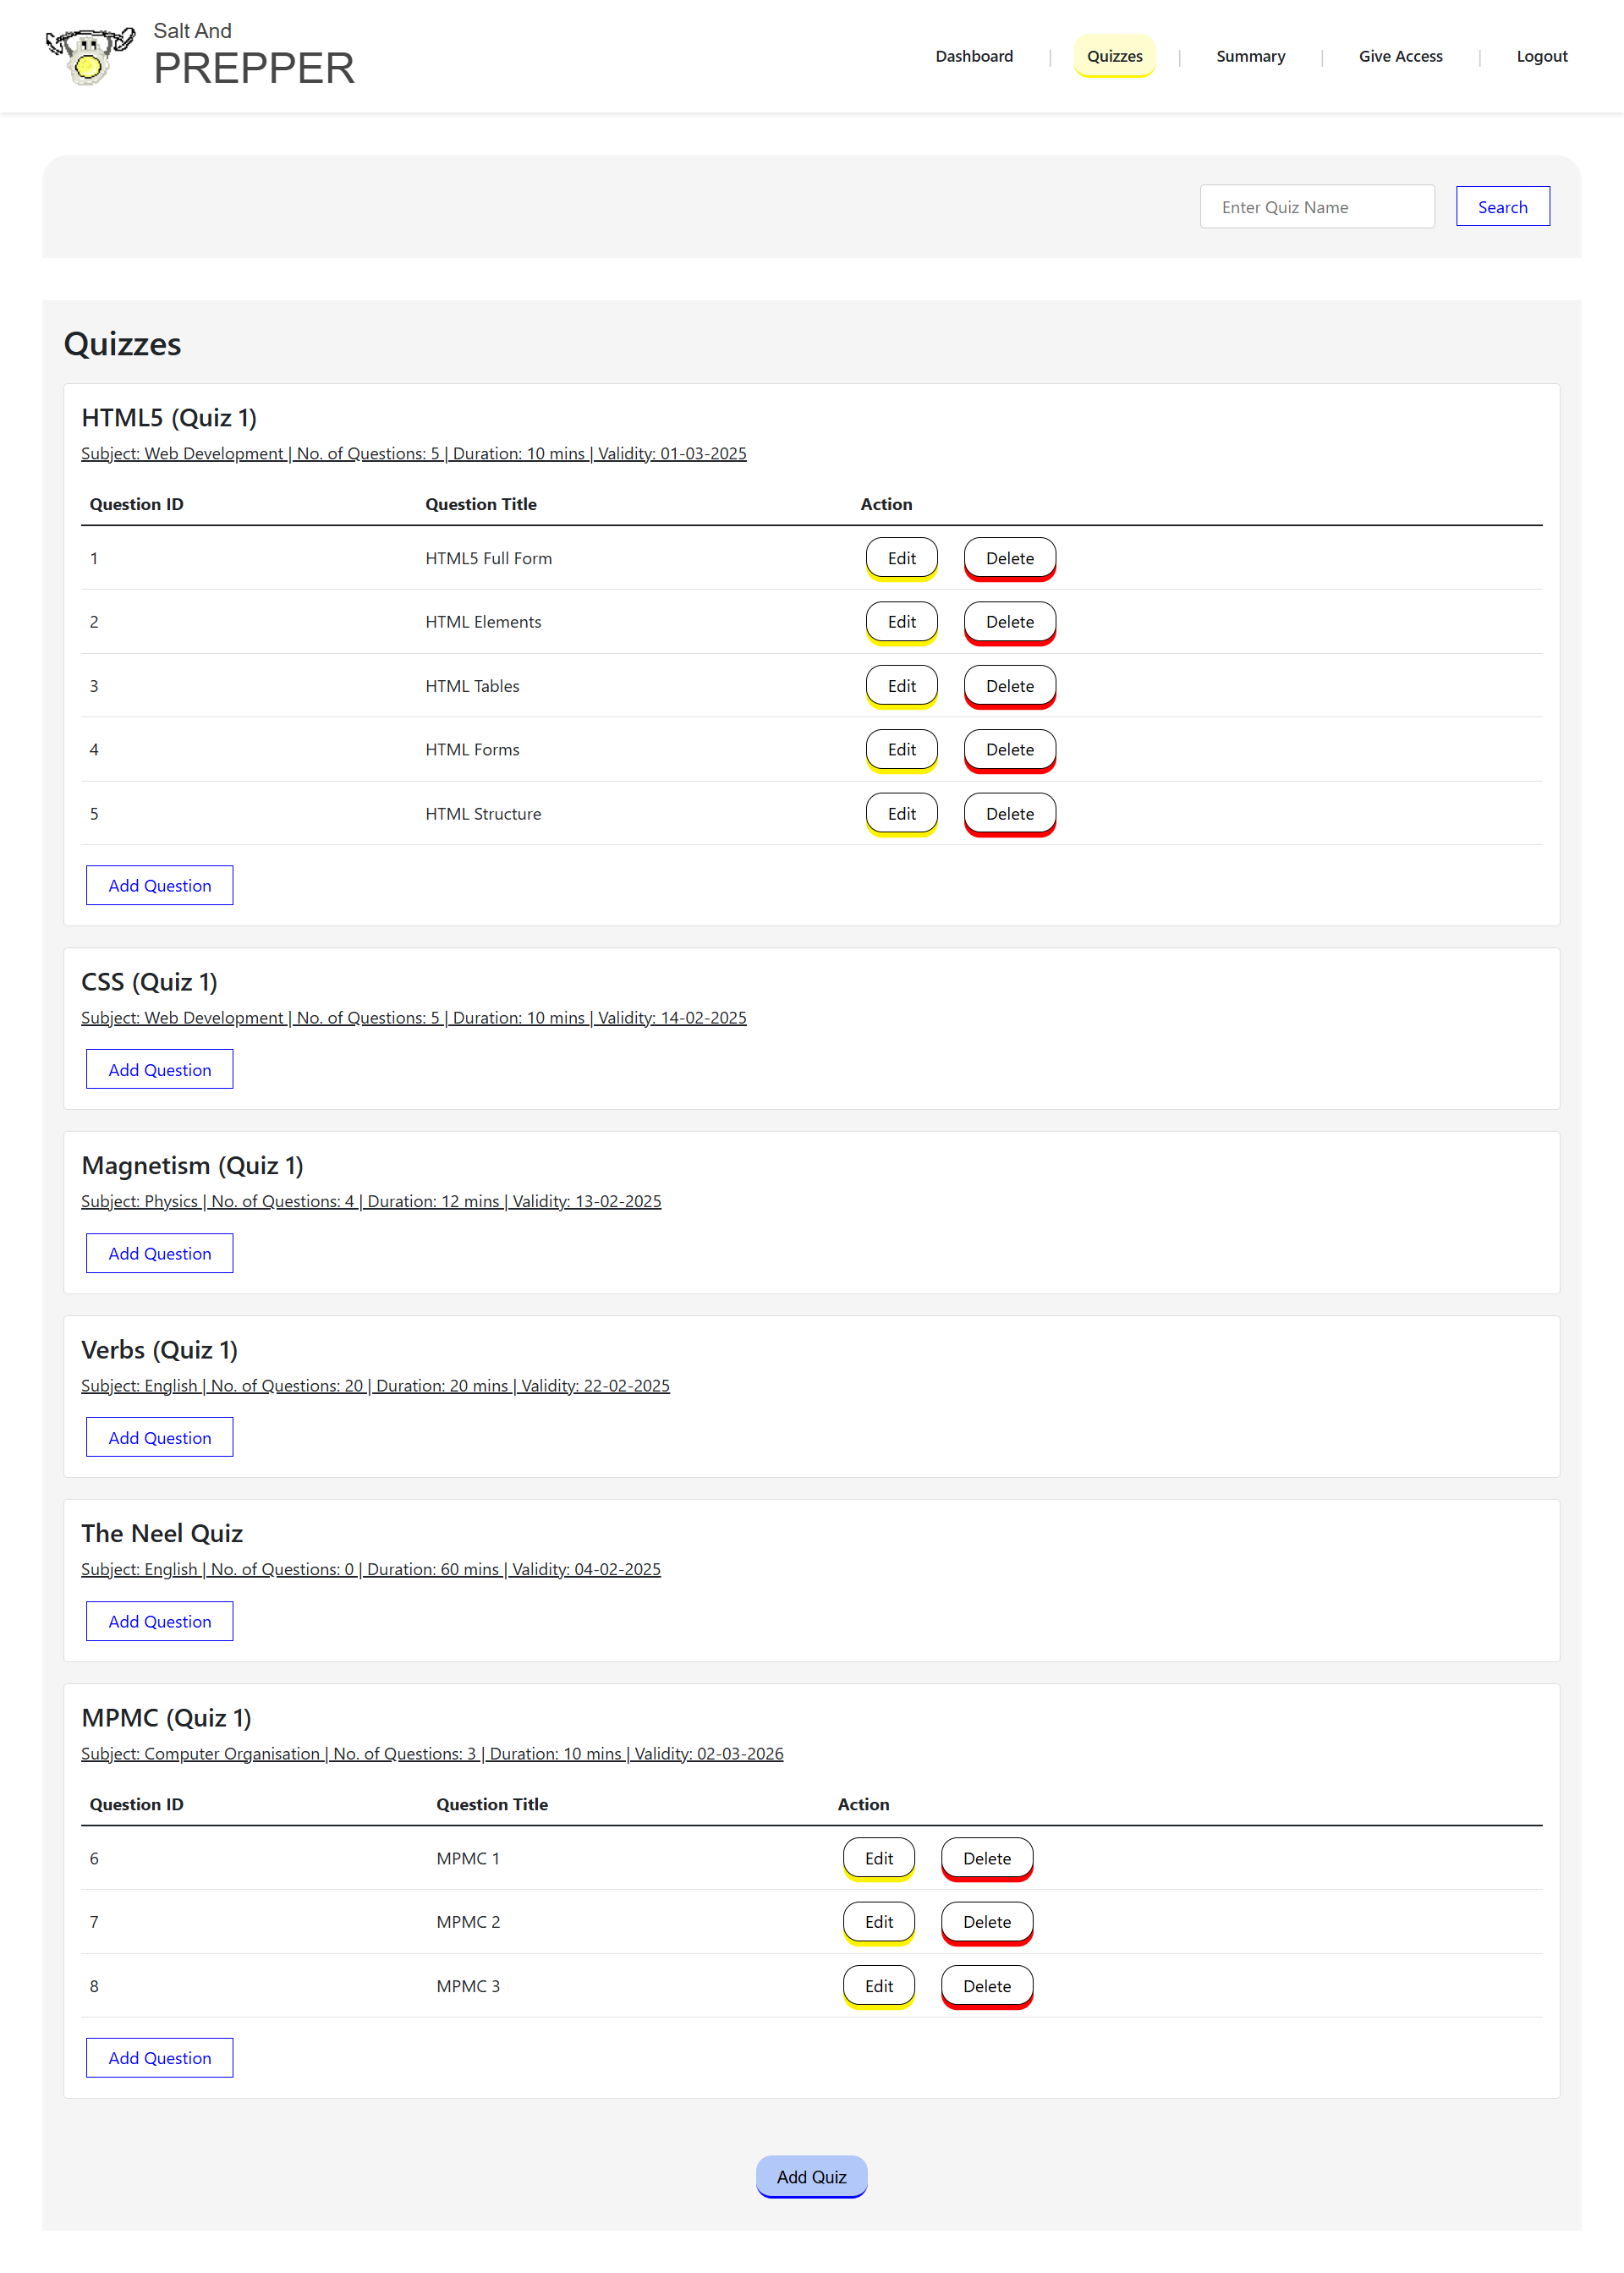Open the Verbs quiz details link
Viewport: 1624px width, 2273px height.
(x=375, y=1386)
